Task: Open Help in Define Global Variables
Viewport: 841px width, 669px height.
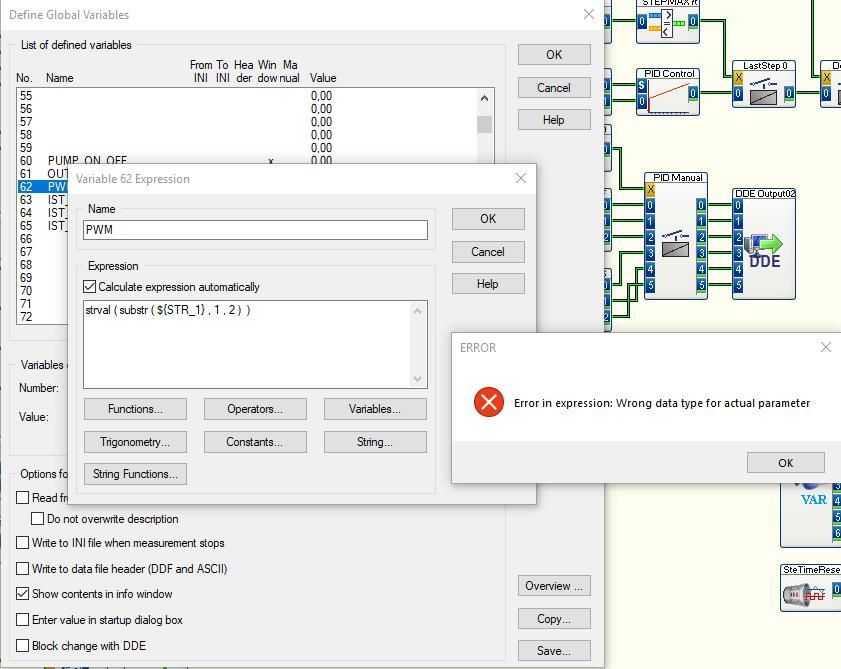Action: (554, 120)
